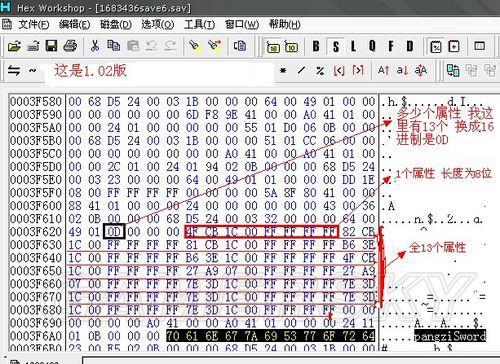500x364 pixels.
Task: Select the D double data type button
Action: (410, 46)
